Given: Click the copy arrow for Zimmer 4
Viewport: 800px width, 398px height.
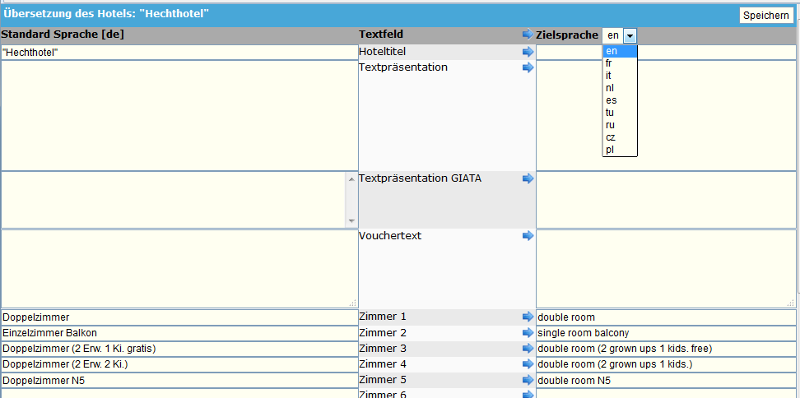Looking at the screenshot, I should [528, 364].
